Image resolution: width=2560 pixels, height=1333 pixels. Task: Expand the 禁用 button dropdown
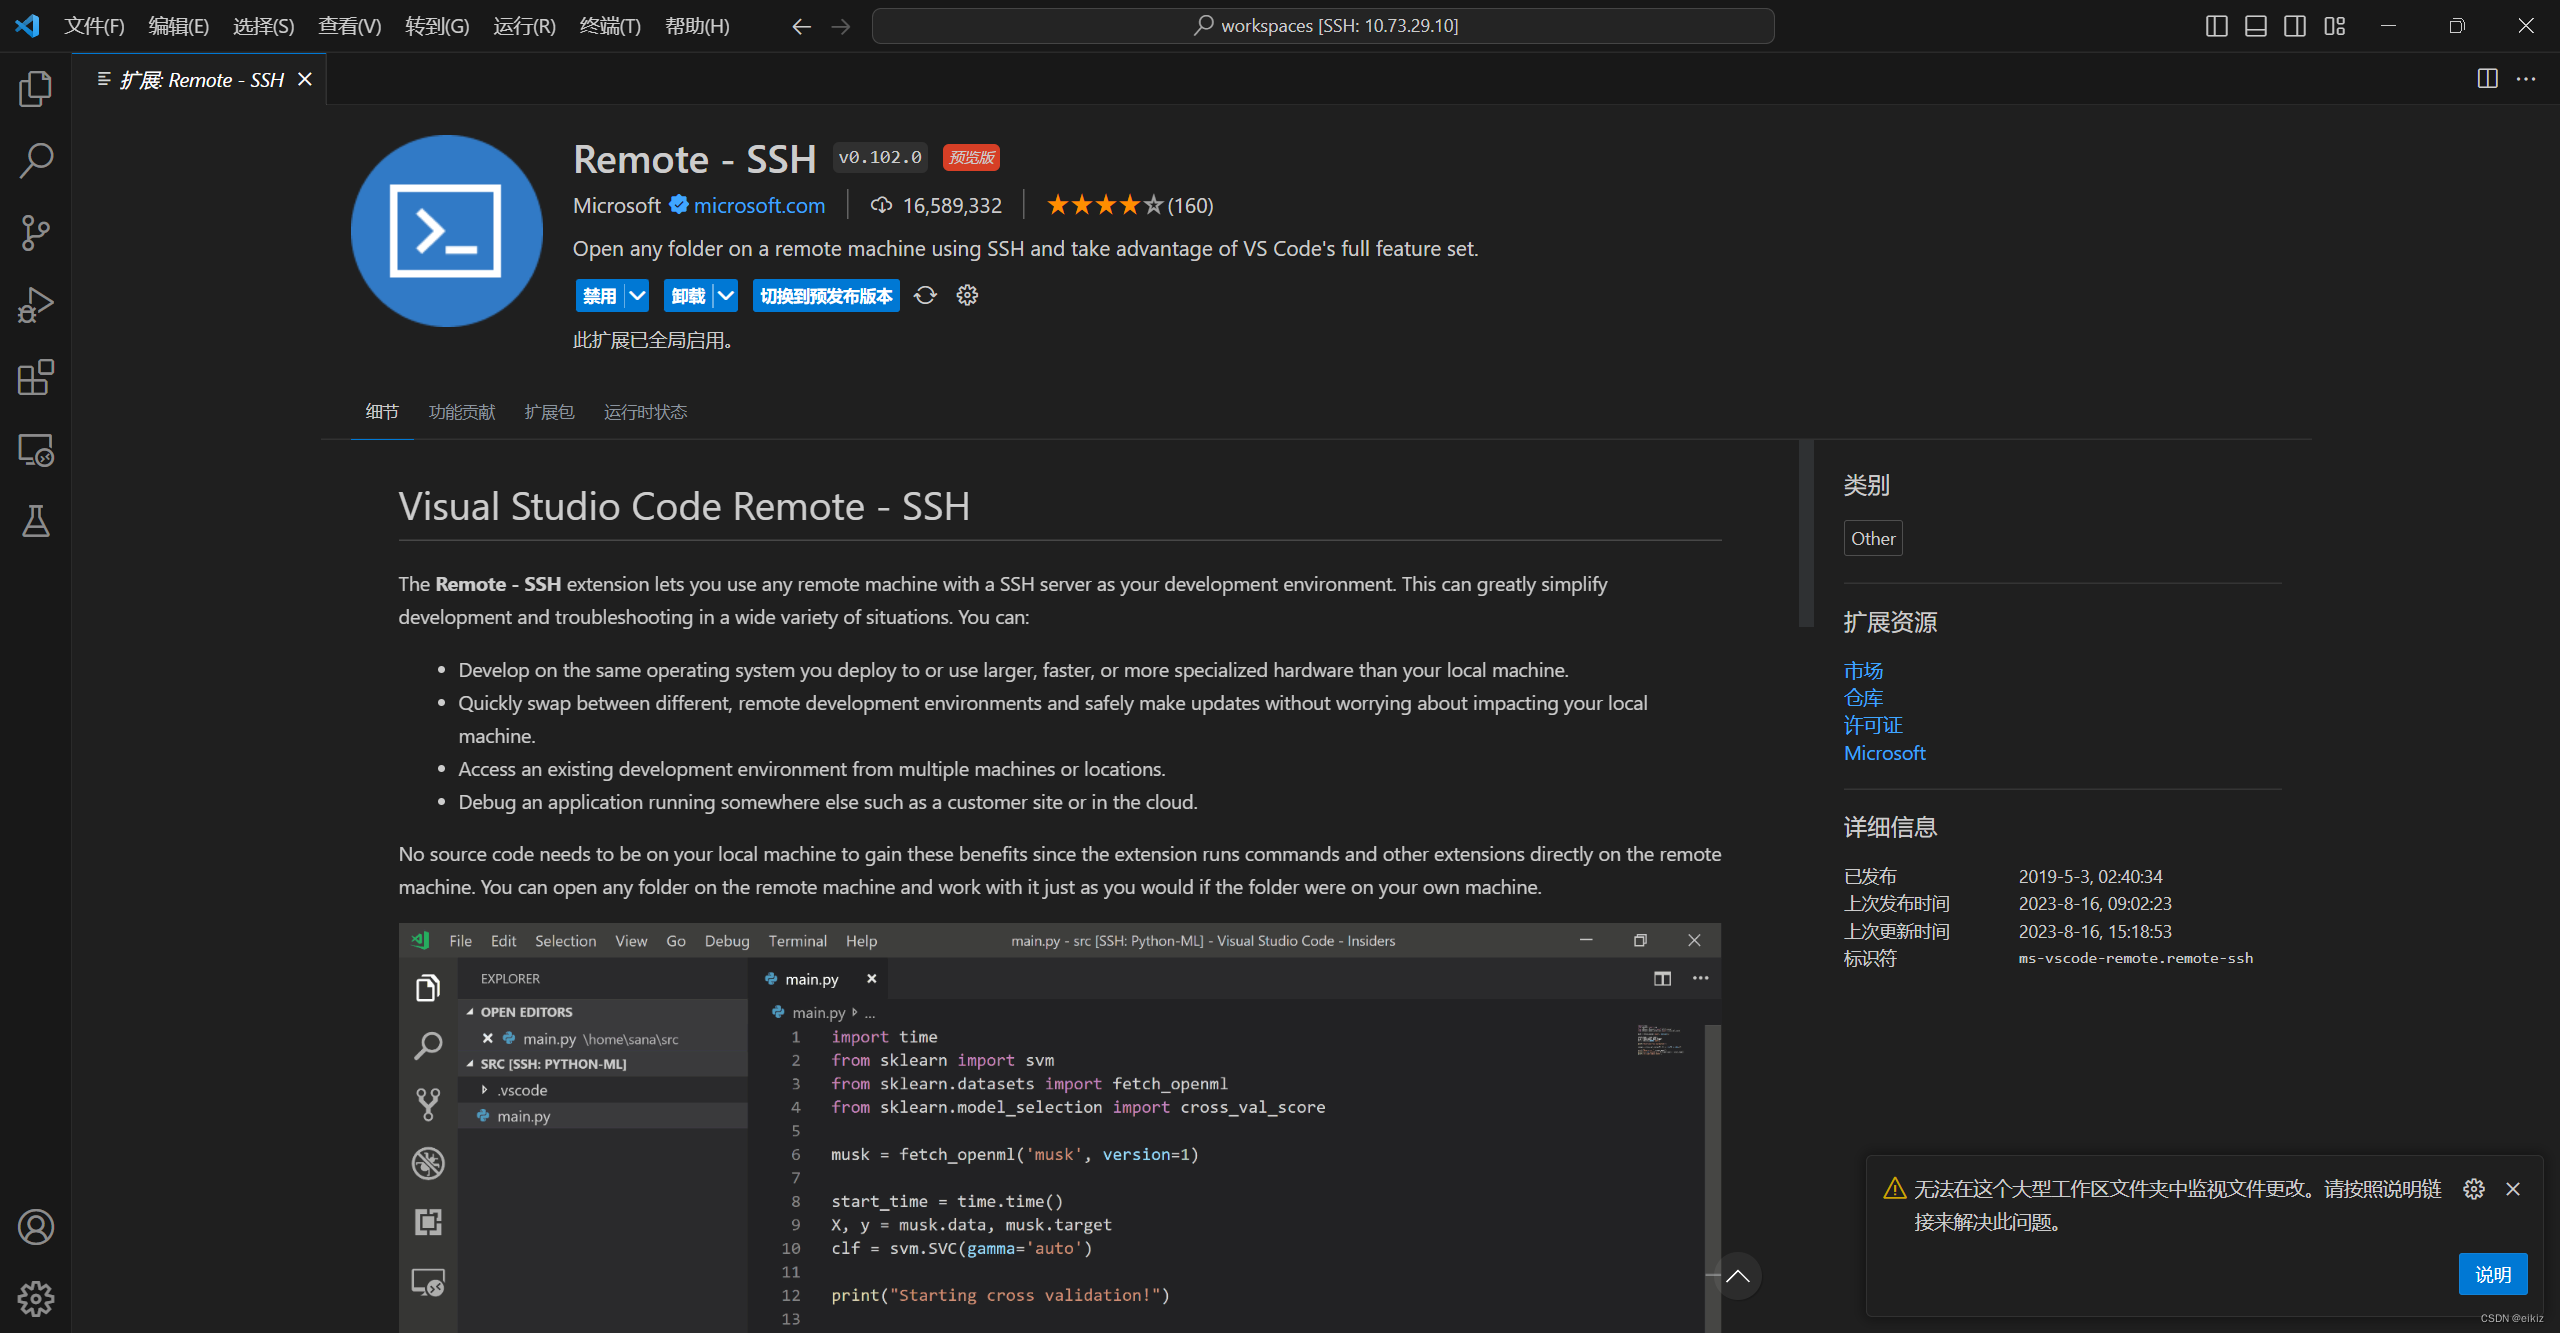coord(636,295)
